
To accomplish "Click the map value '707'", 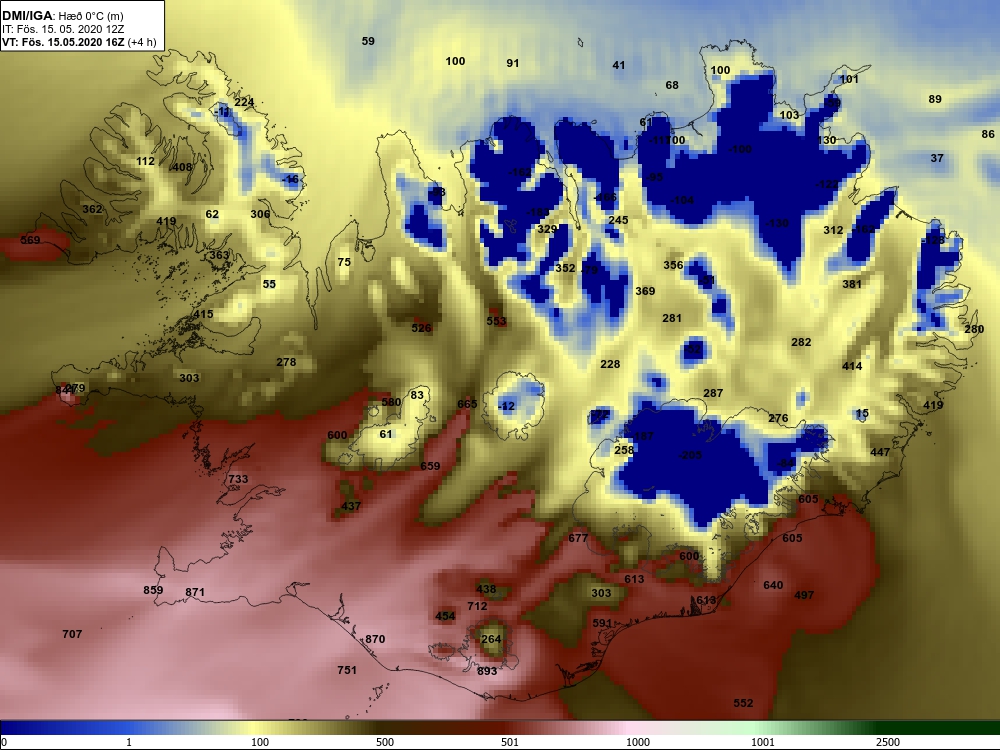I will (x=72, y=634).
